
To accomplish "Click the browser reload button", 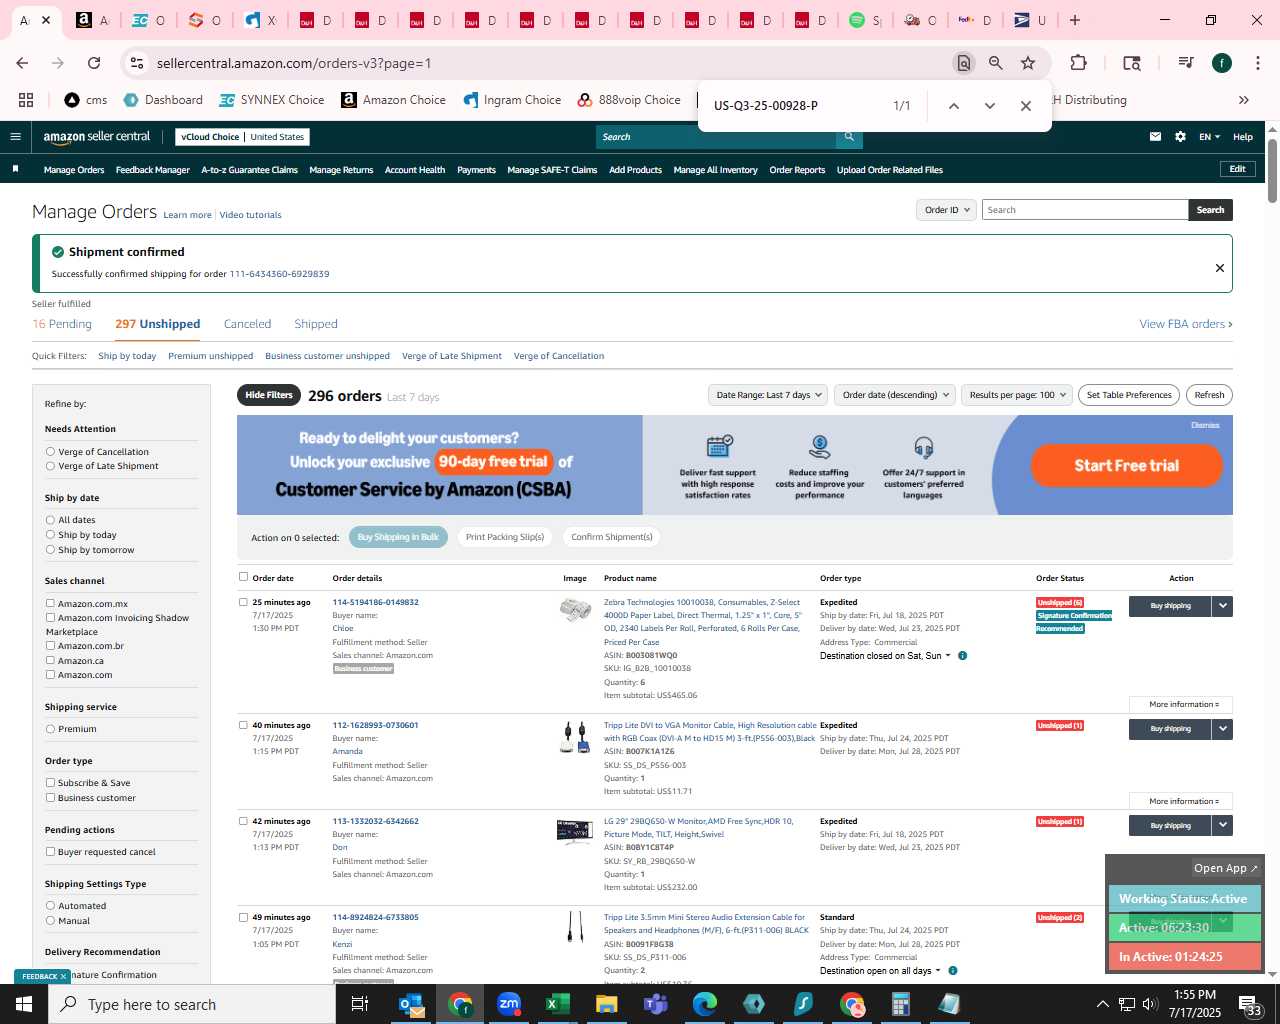I will (94, 63).
